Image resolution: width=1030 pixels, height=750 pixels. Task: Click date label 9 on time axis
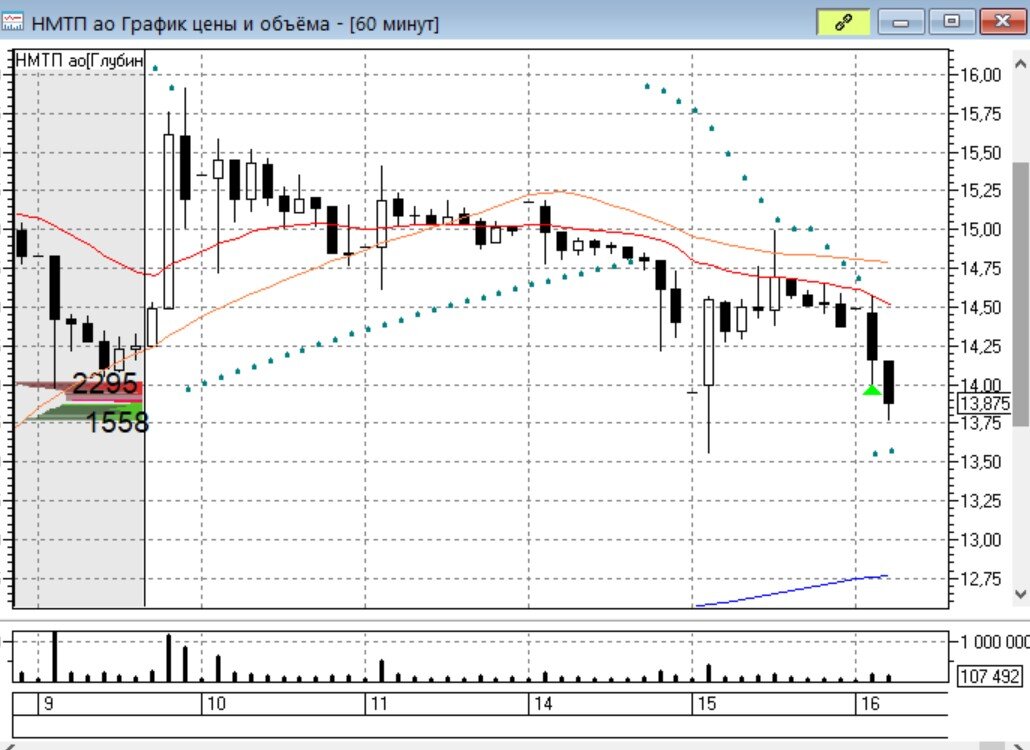coord(48,704)
